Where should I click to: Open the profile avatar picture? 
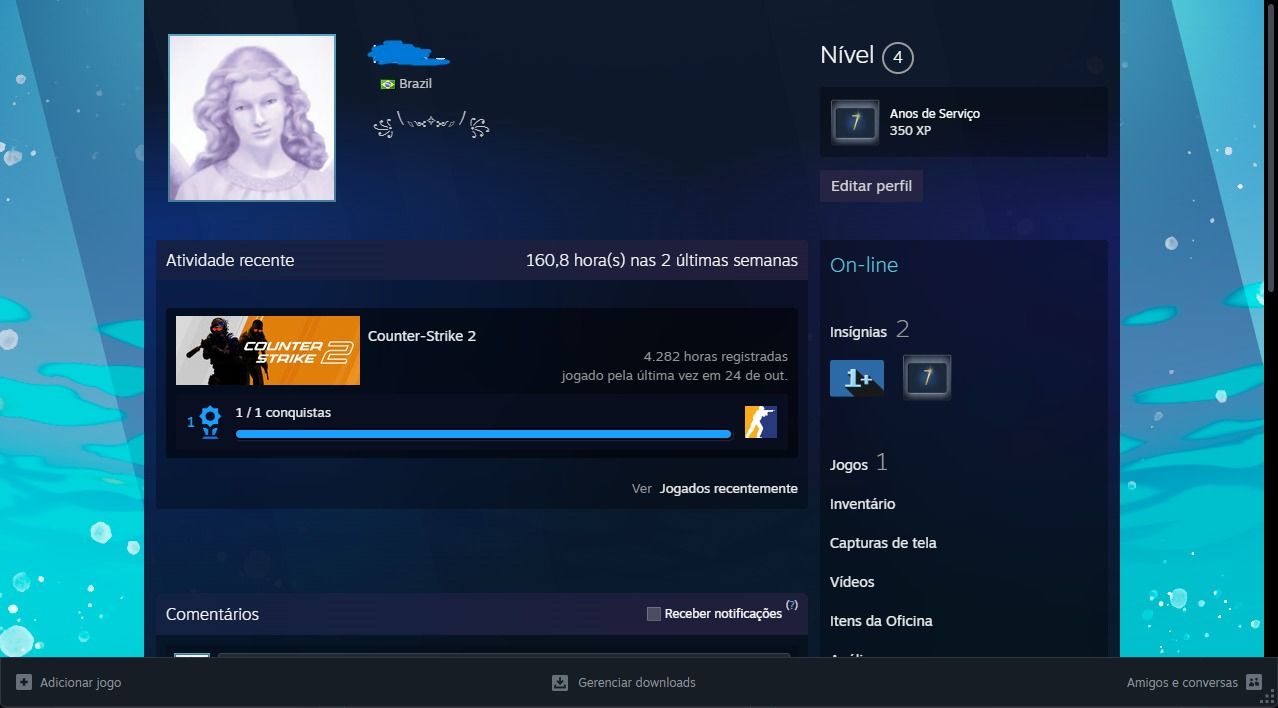(x=252, y=118)
